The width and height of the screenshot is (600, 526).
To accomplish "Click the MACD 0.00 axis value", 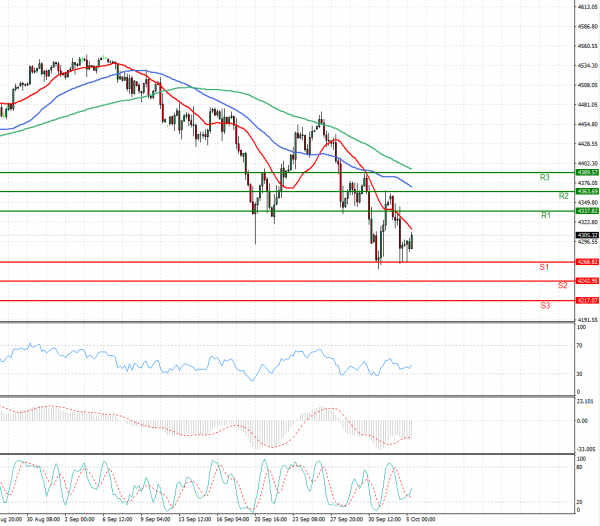I will pos(582,421).
